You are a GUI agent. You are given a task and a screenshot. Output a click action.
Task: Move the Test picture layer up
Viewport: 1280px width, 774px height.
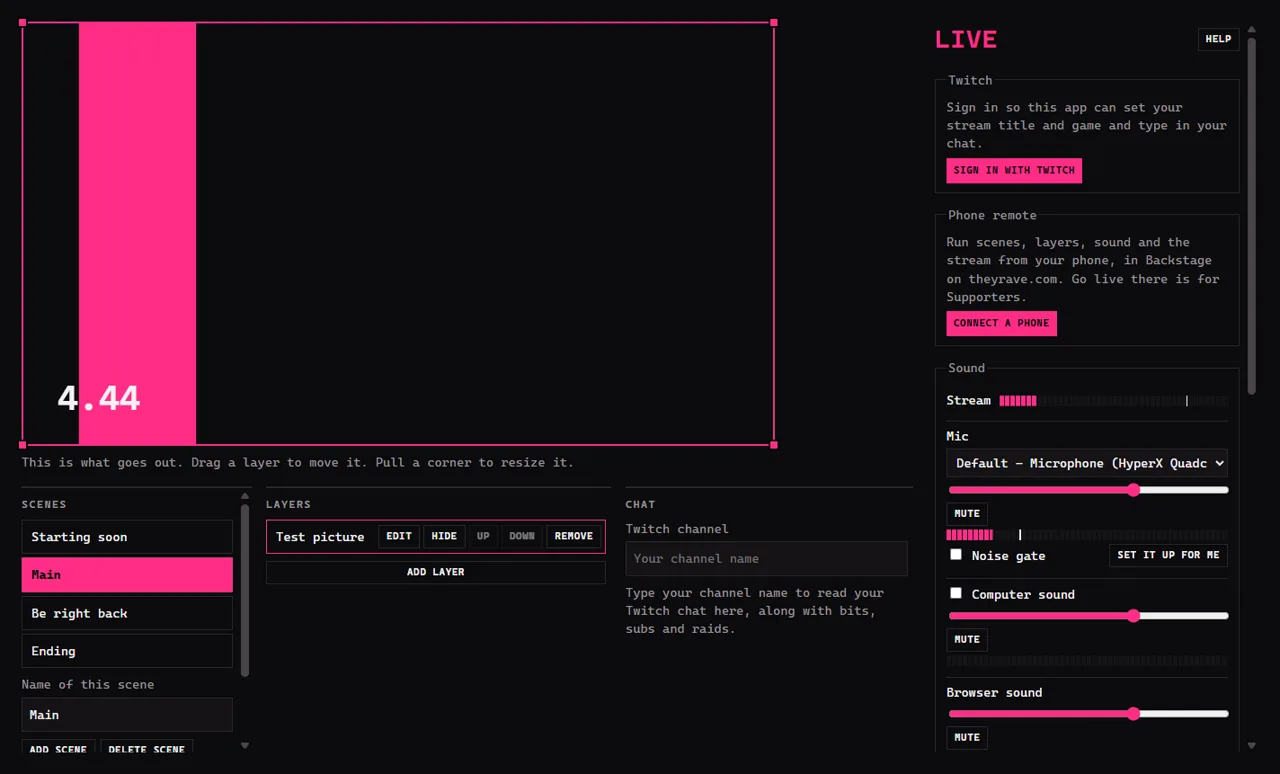pyautogui.click(x=483, y=536)
